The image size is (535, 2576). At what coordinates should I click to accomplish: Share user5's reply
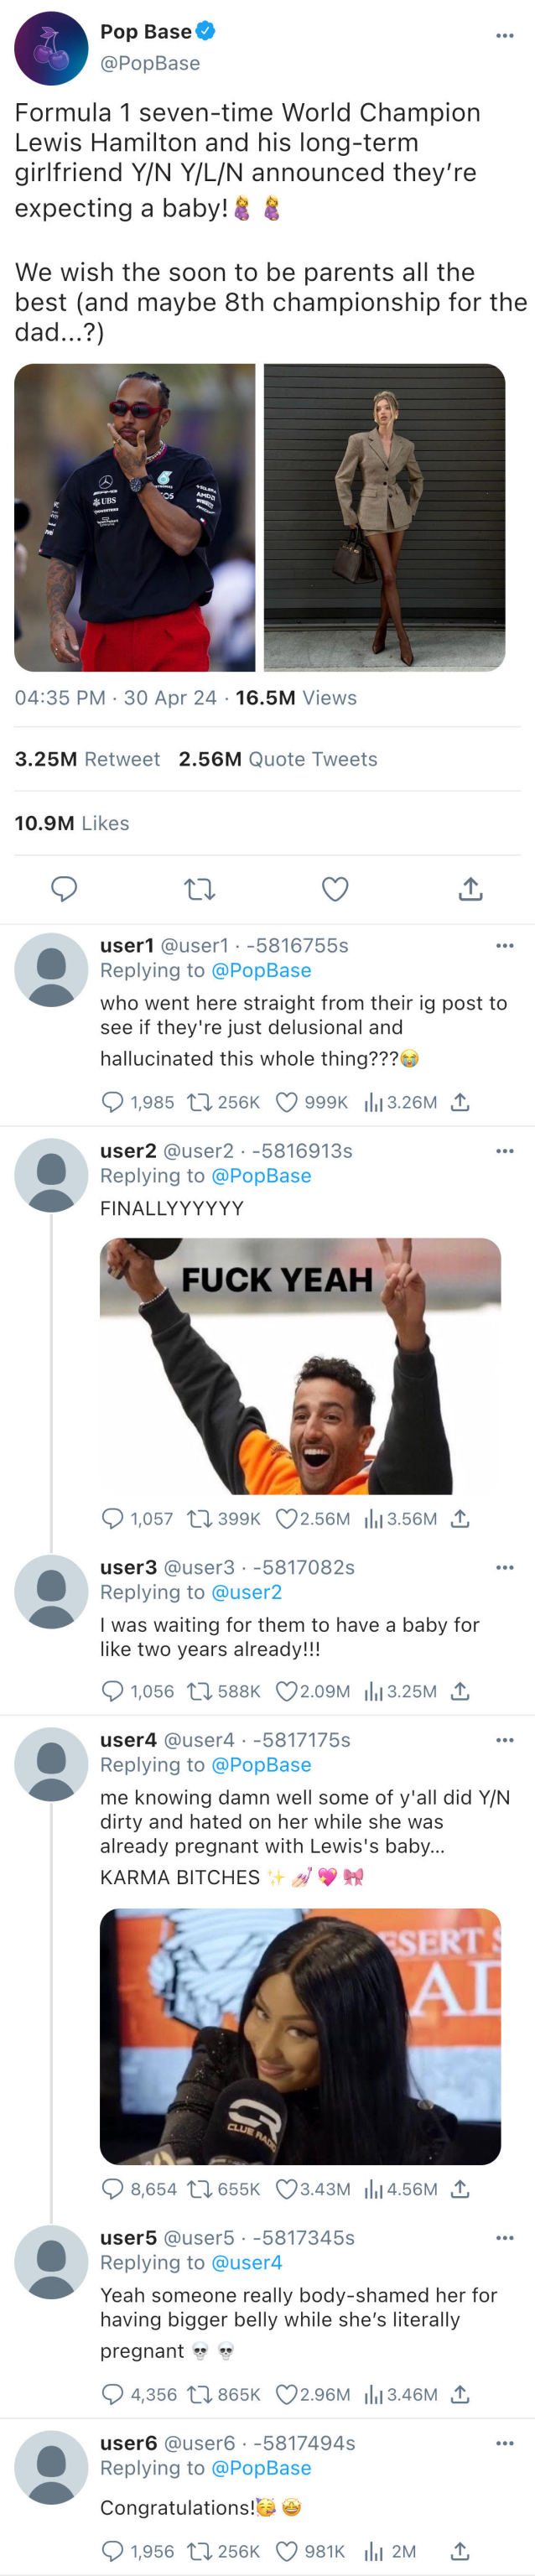tap(460, 2394)
